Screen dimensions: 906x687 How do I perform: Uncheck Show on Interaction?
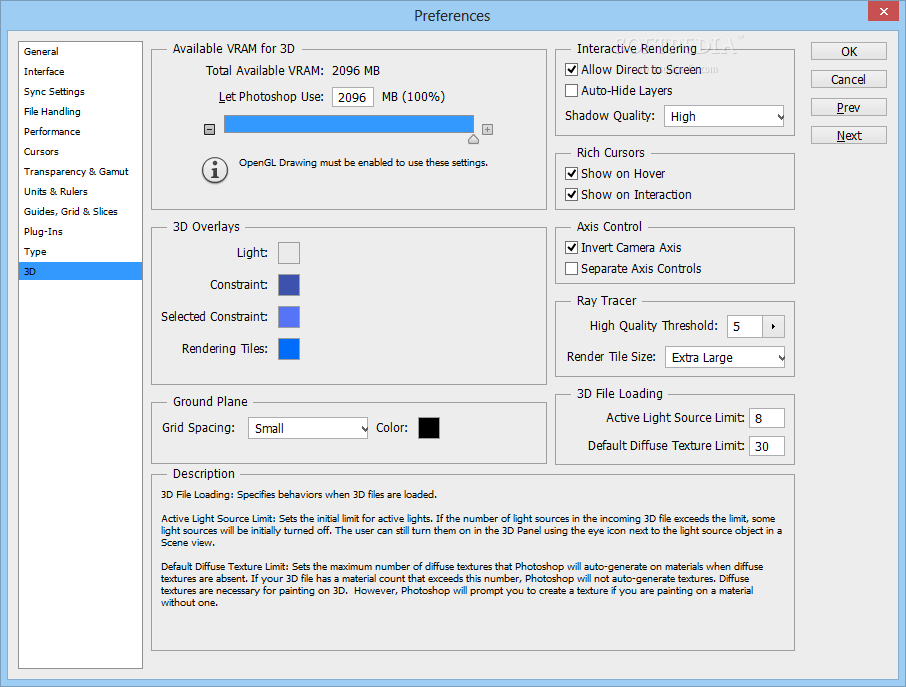[571, 195]
